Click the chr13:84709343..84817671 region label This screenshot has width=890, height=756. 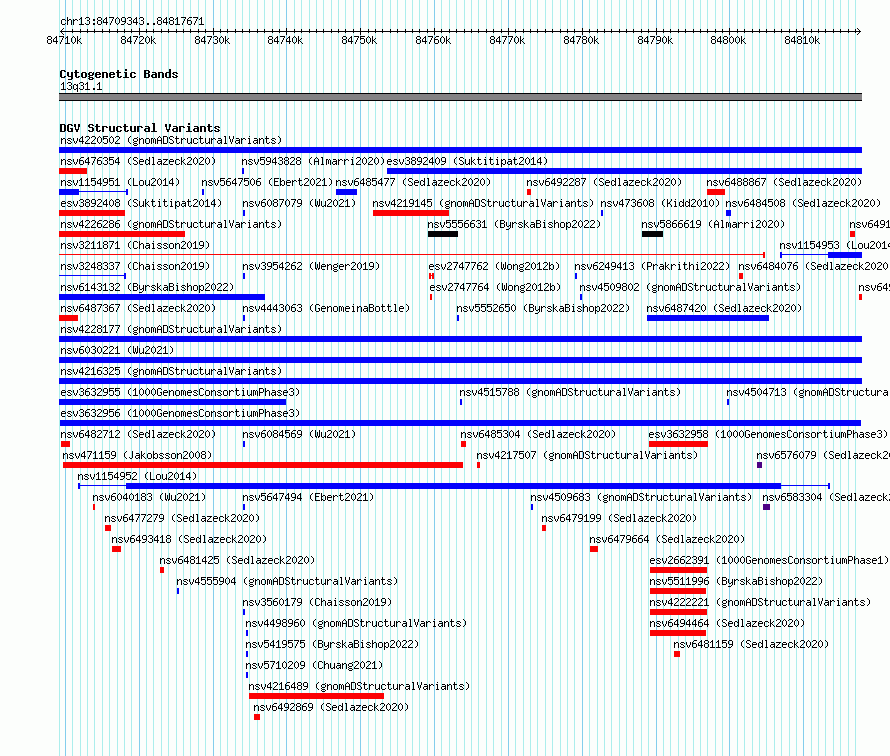tap(132, 21)
